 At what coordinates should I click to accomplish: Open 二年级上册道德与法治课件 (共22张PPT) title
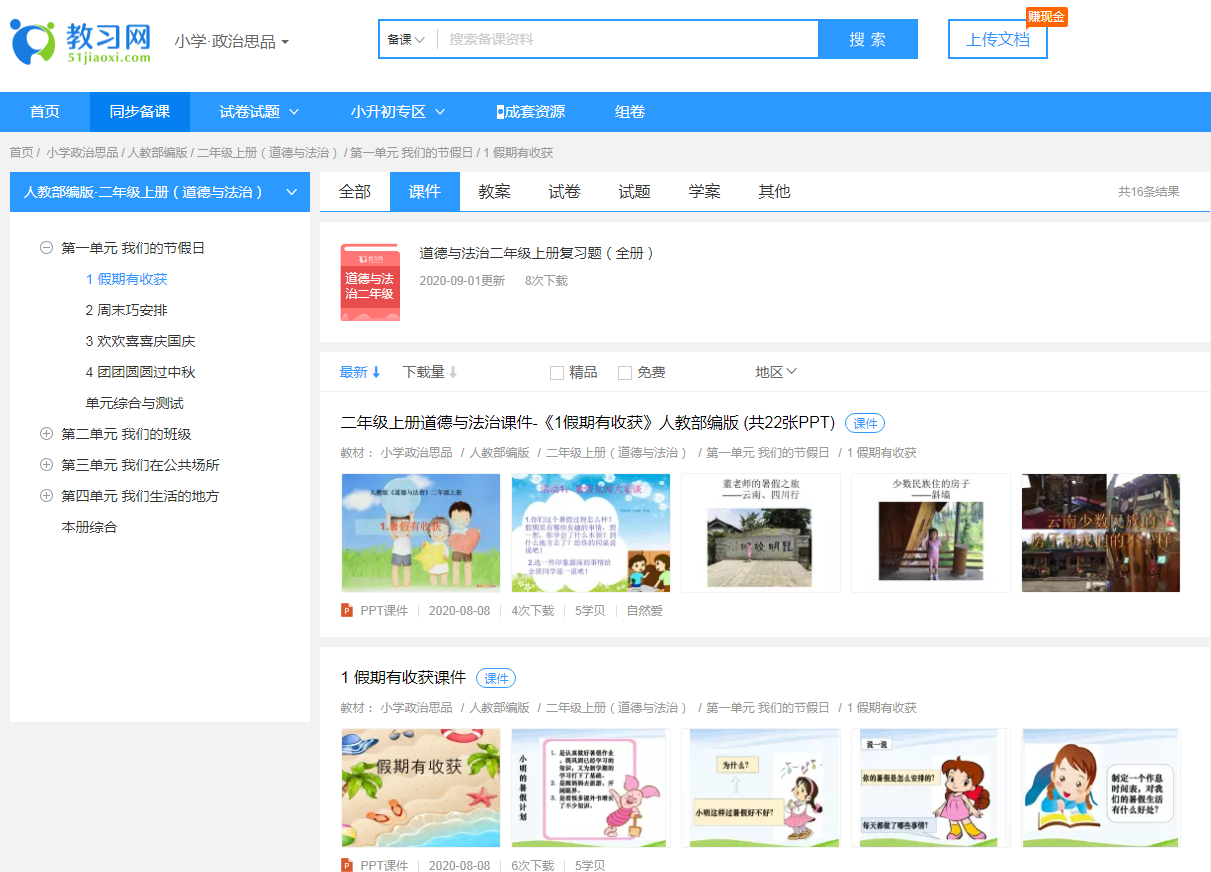pyautogui.click(x=588, y=423)
